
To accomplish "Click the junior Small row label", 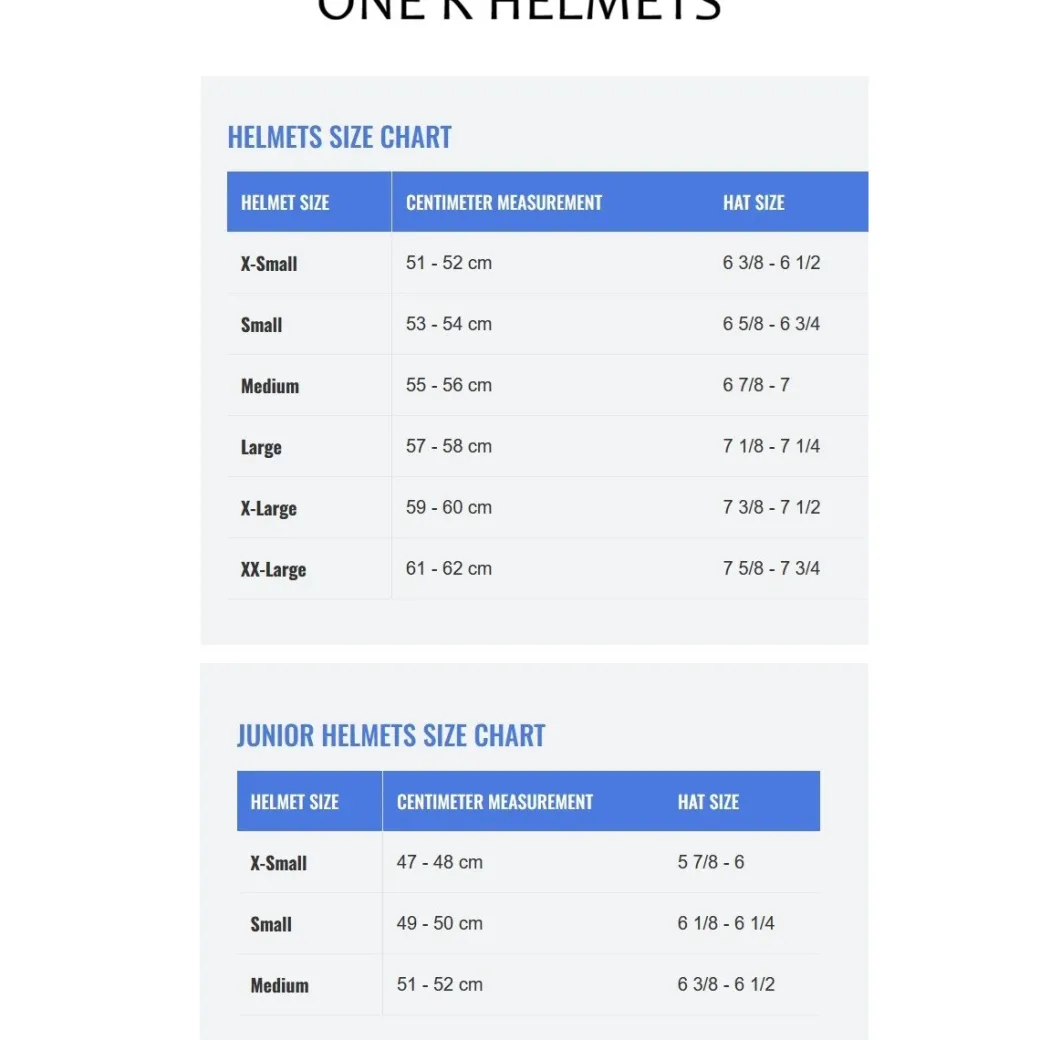I will click(271, 924).
